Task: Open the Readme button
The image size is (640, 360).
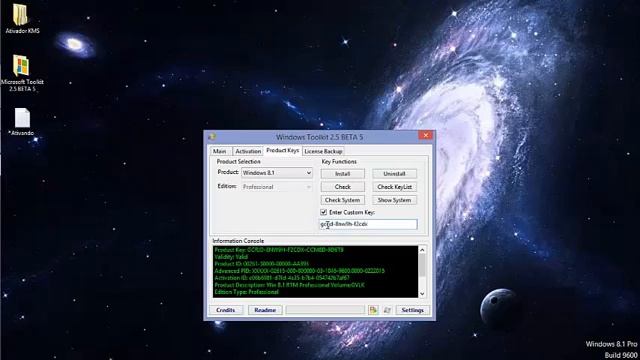Action: (265, 310)
